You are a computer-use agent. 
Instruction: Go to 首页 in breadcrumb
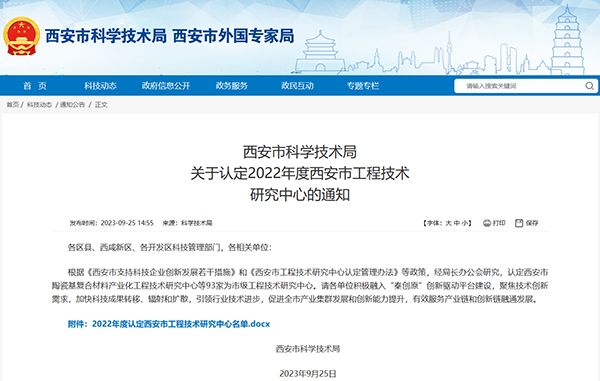coord(12,104)
